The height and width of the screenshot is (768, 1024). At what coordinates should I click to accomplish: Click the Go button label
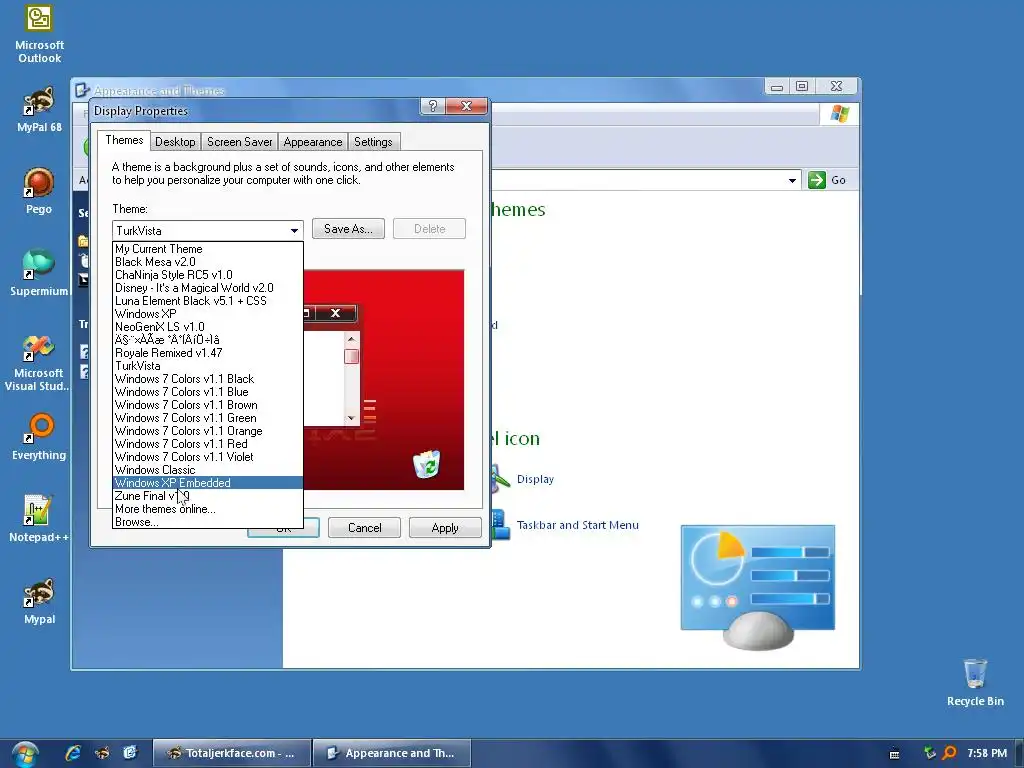click(839, 180)
